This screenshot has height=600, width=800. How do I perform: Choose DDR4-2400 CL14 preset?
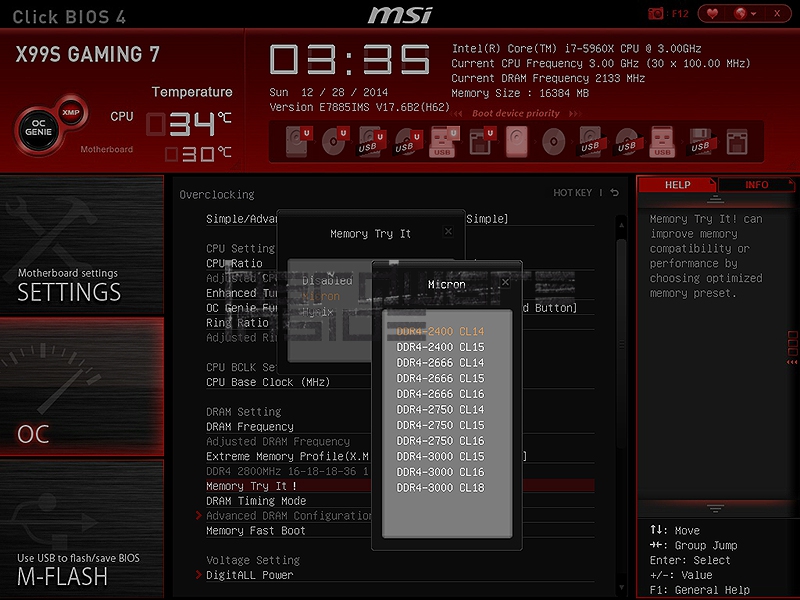click(x=440, y=331)
